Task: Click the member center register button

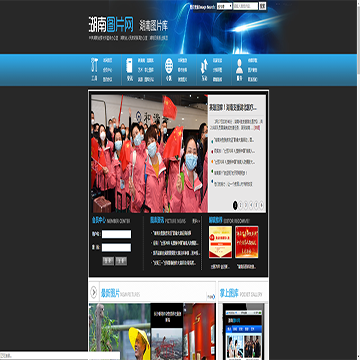Action: [x=121, y=261]
